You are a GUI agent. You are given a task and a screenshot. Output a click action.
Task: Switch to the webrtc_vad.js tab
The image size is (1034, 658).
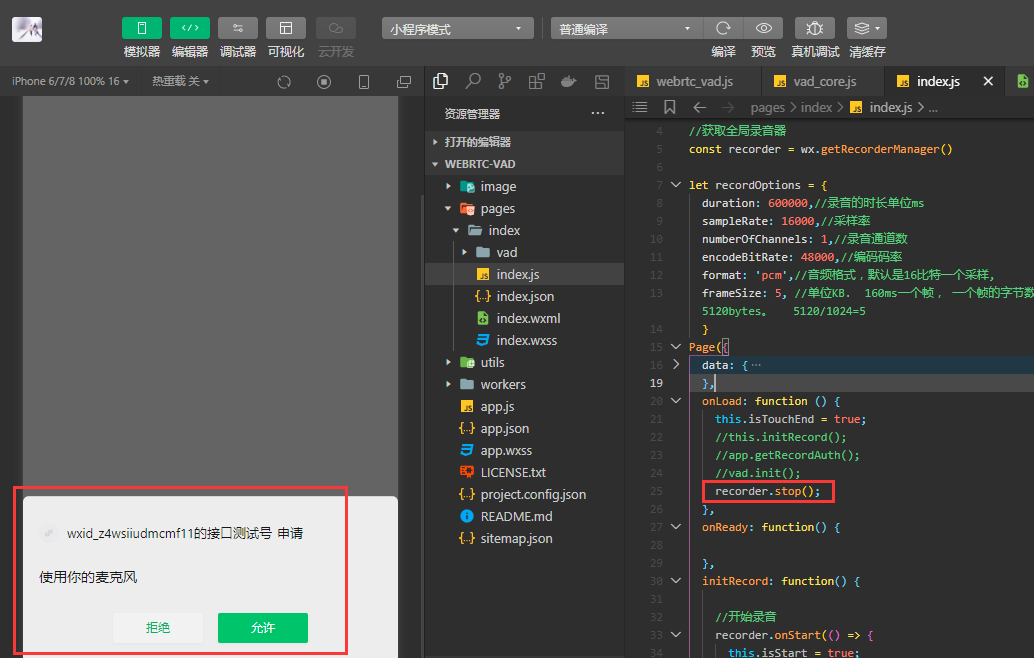(x=692, y=81)
